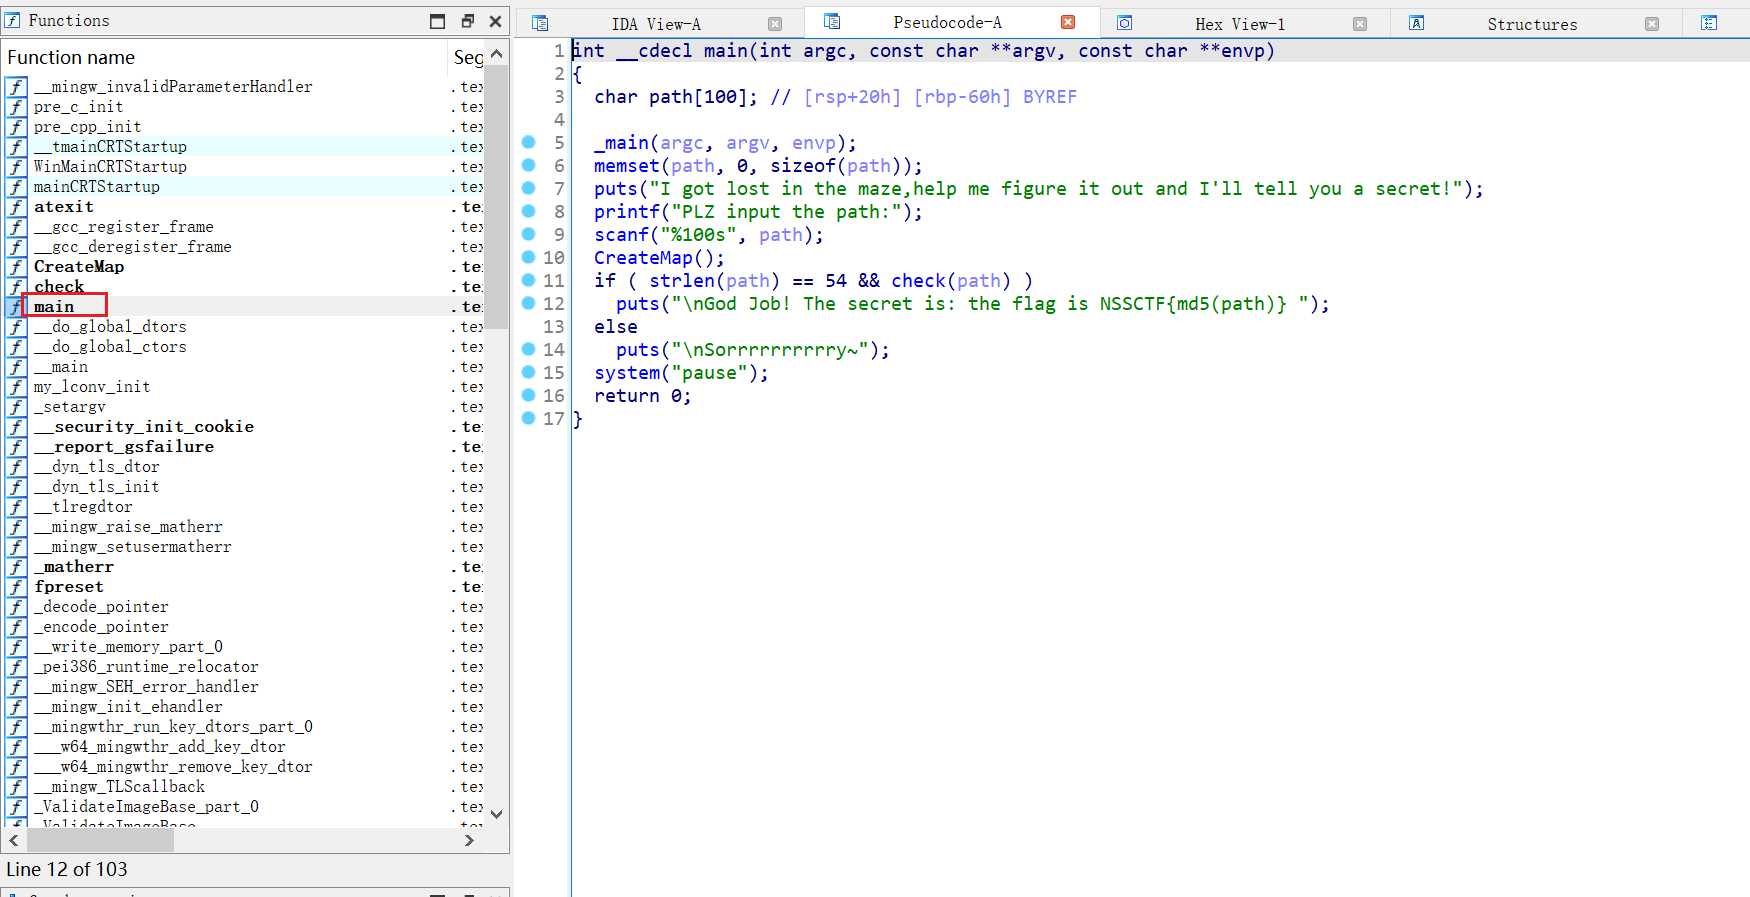
Task: Click the Pseudocode-A tab icon
Action: (x=832, y=22)
